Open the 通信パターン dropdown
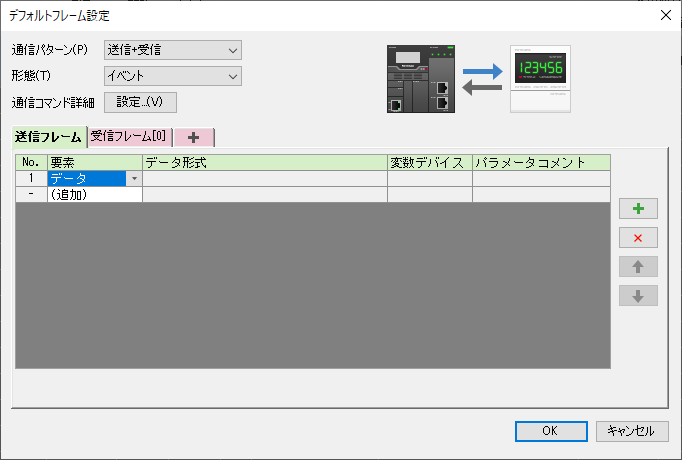 tap(173, 50)
